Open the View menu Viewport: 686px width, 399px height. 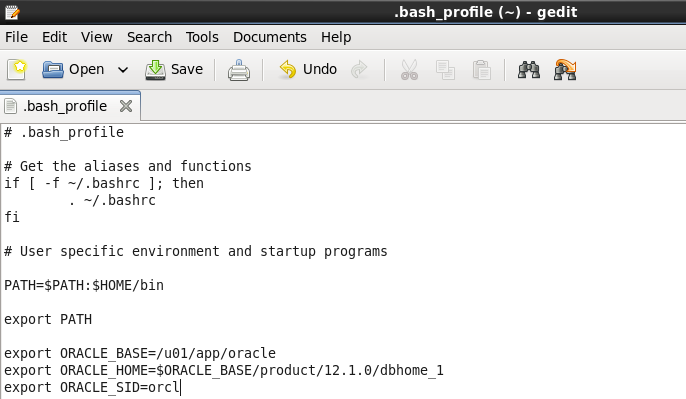point(96,37)
